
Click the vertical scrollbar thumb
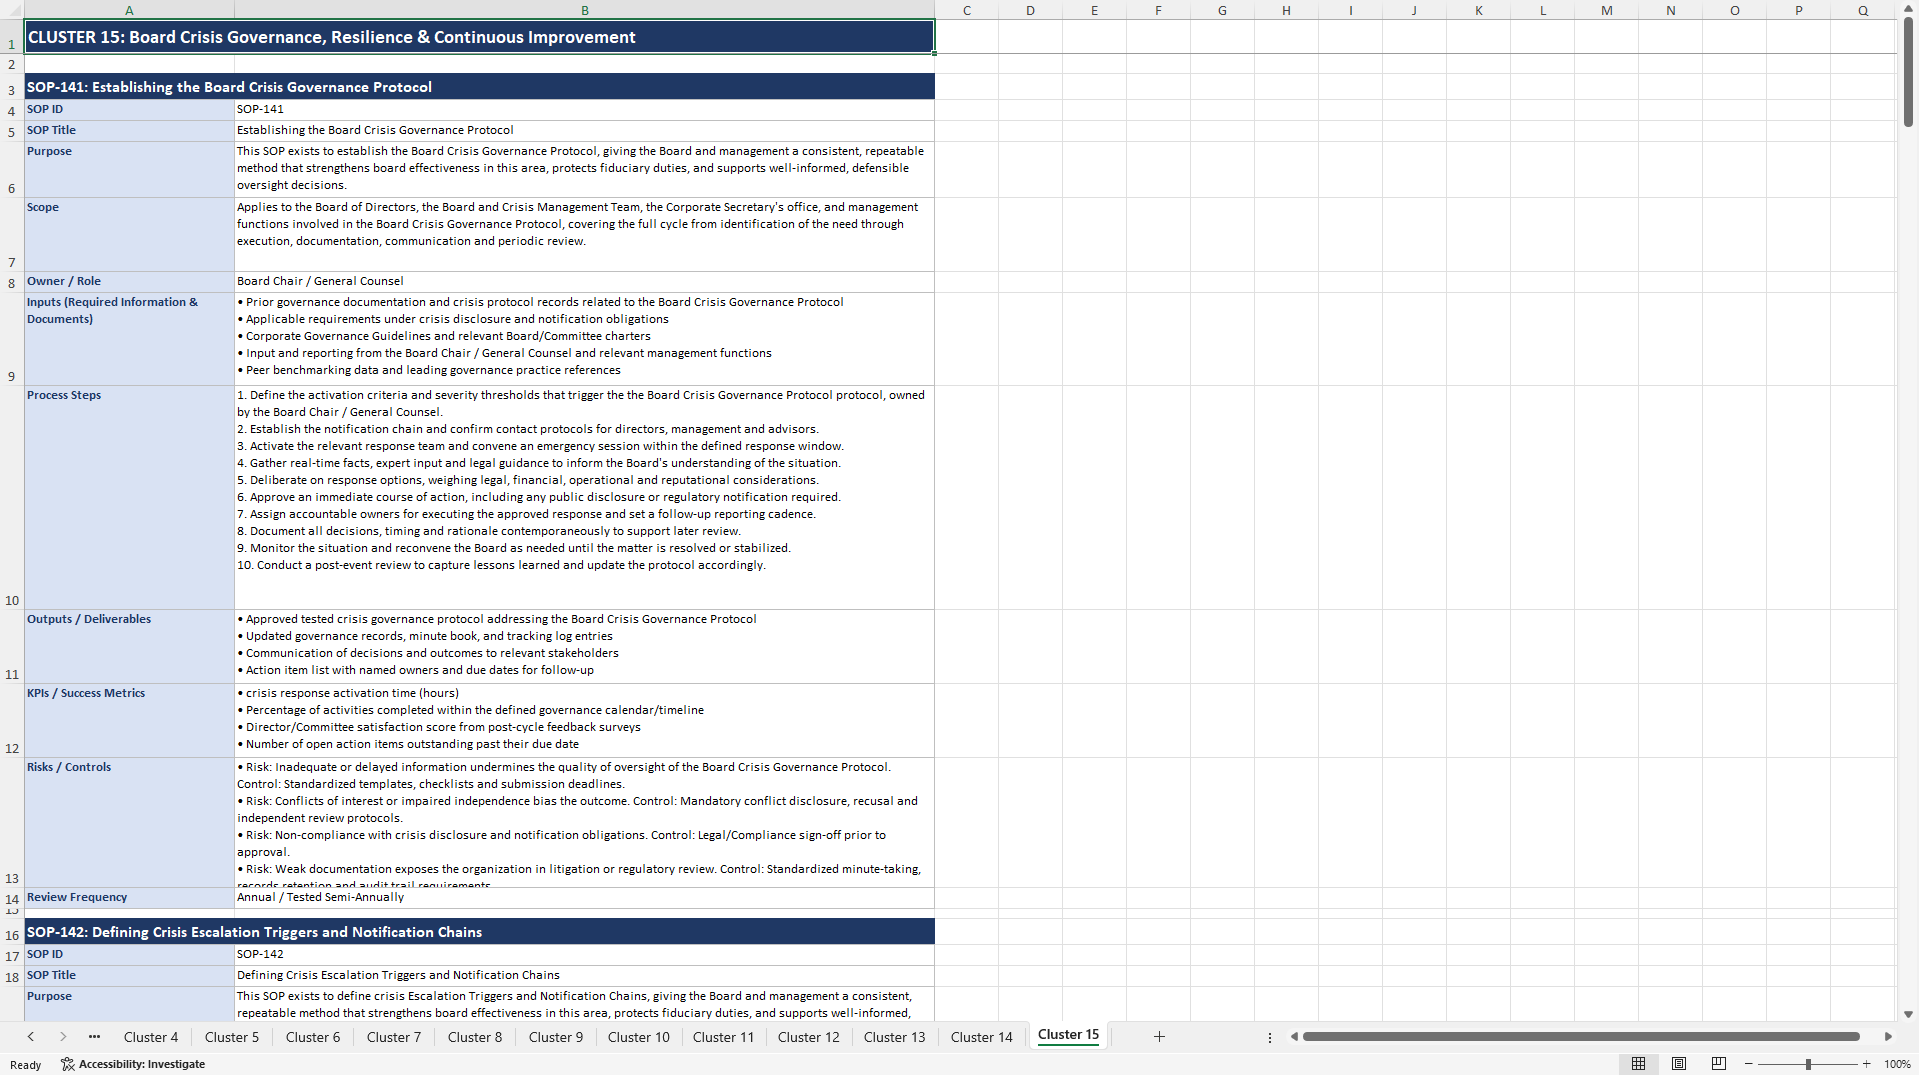(x=1908, y=72)
